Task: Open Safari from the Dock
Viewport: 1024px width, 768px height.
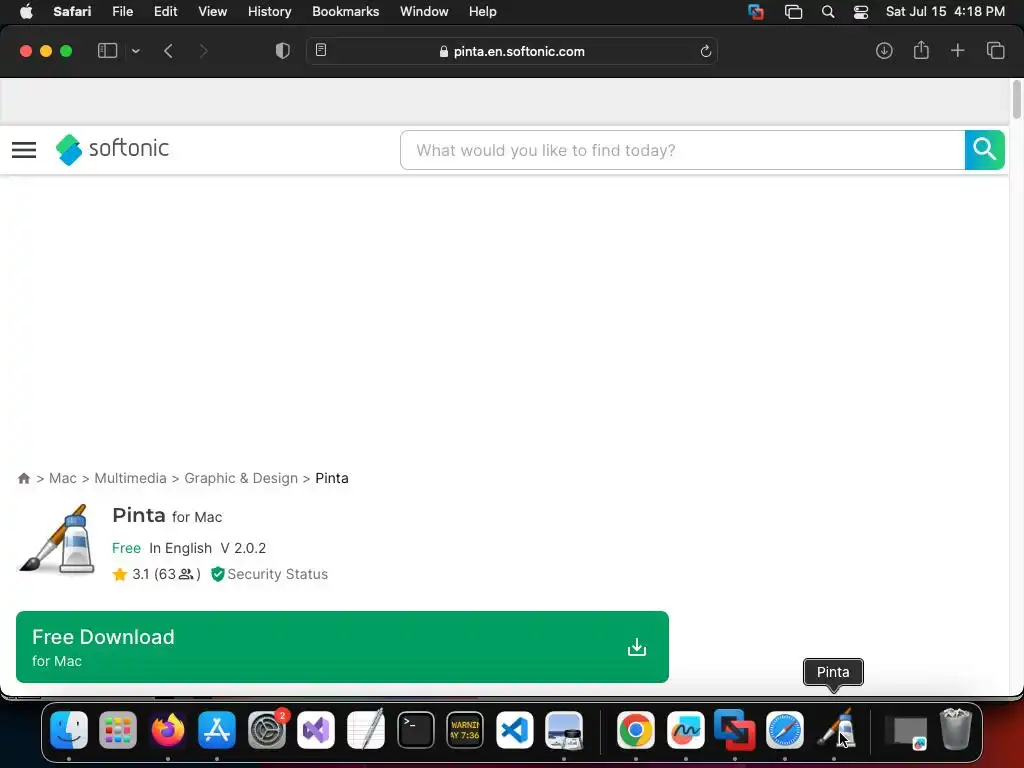Action: point(784,729)
